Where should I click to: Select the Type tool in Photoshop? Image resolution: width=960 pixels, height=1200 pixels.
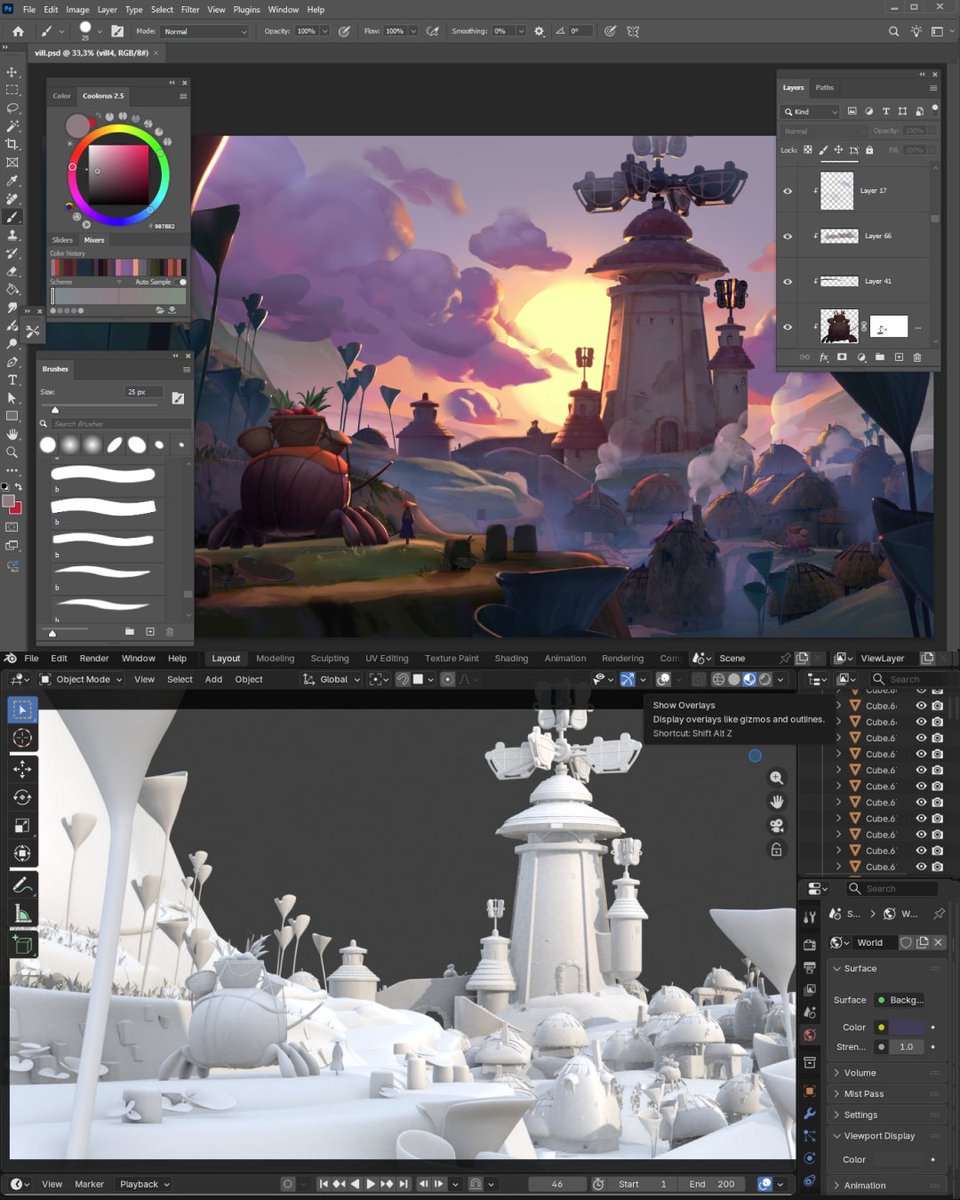click(13, 380)
